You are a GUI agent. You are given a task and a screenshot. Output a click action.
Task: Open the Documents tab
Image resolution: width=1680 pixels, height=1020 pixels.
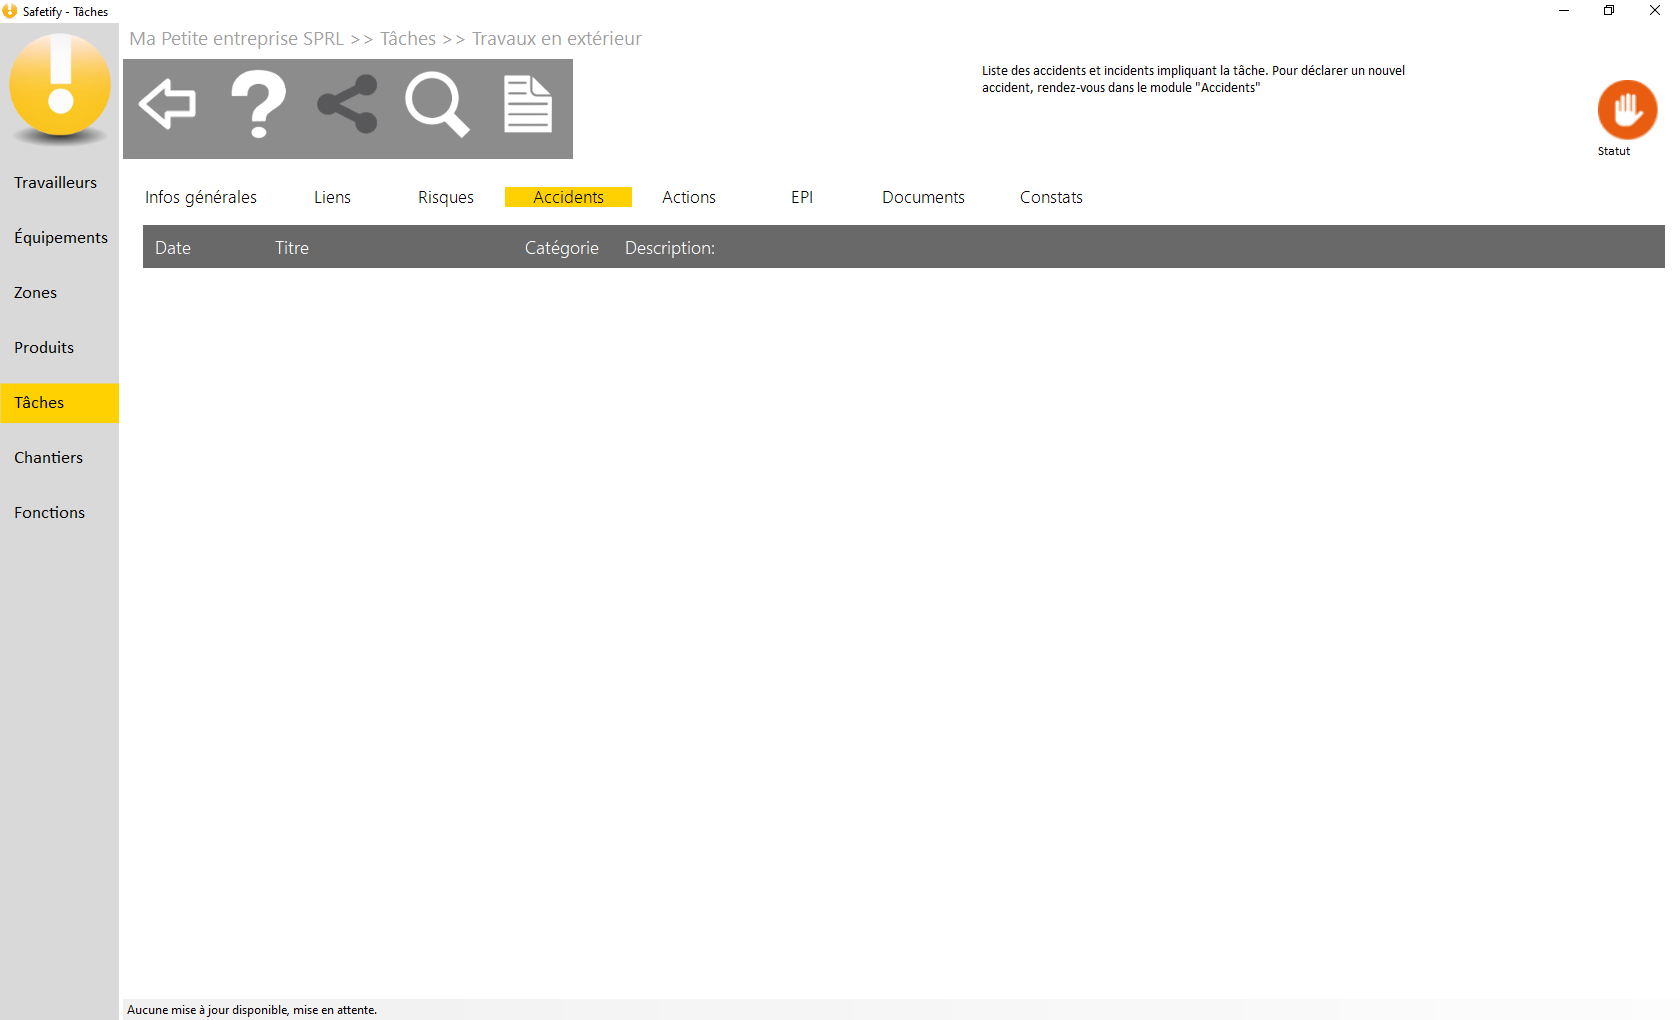coord(923,197)
